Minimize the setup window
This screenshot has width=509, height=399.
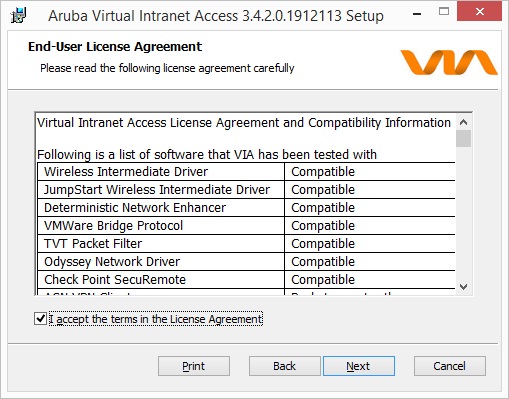click(417, 14)
